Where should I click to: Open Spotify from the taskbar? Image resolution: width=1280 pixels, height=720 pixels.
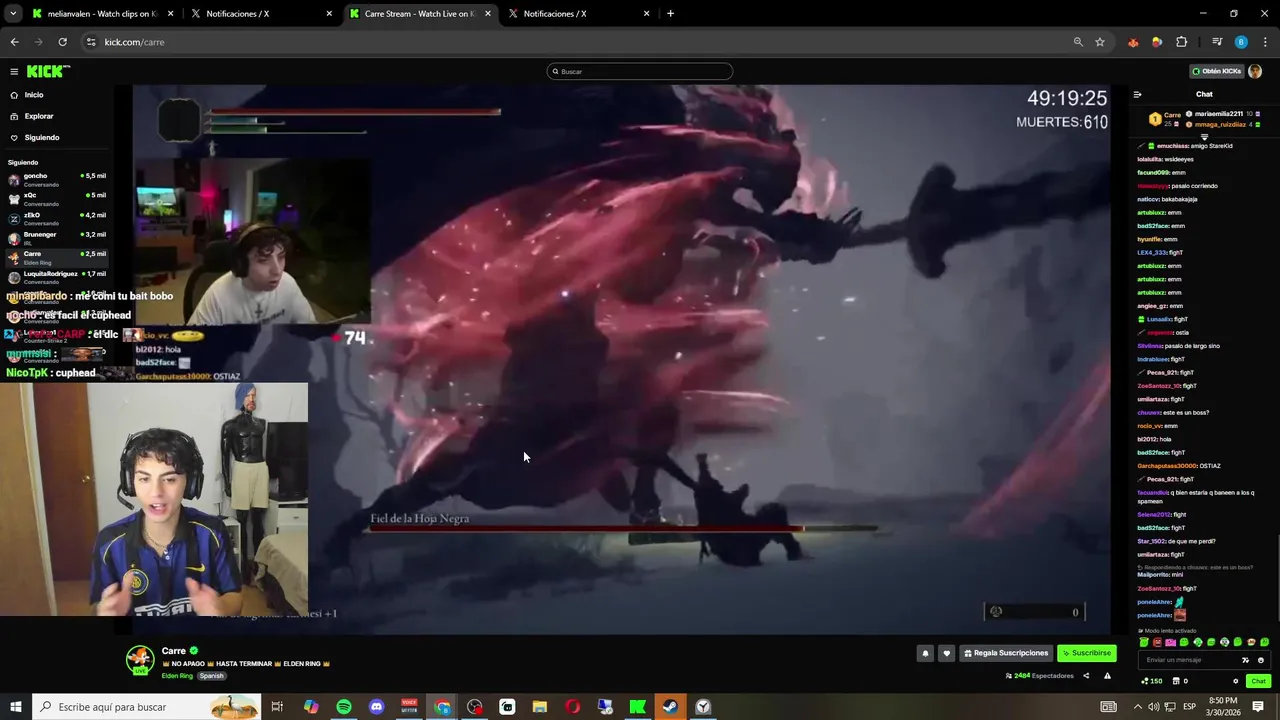click(344, 707)
